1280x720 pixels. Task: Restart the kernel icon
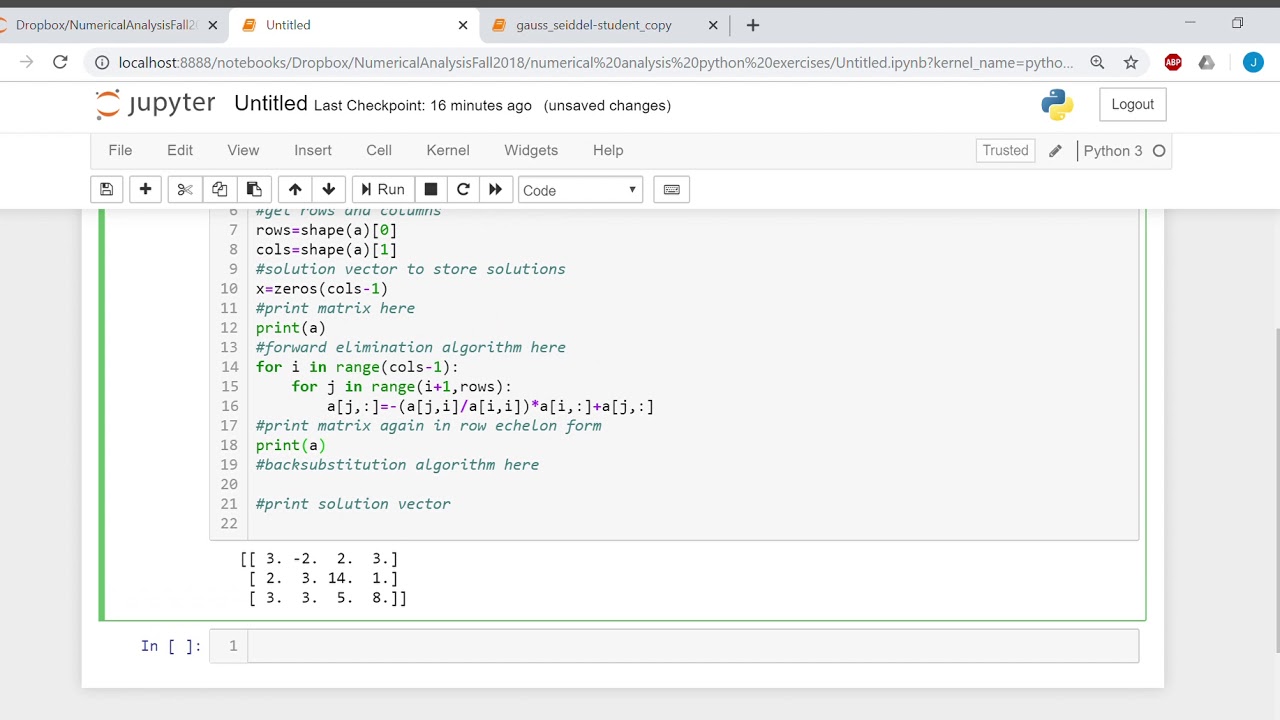[x=463, y=190]
